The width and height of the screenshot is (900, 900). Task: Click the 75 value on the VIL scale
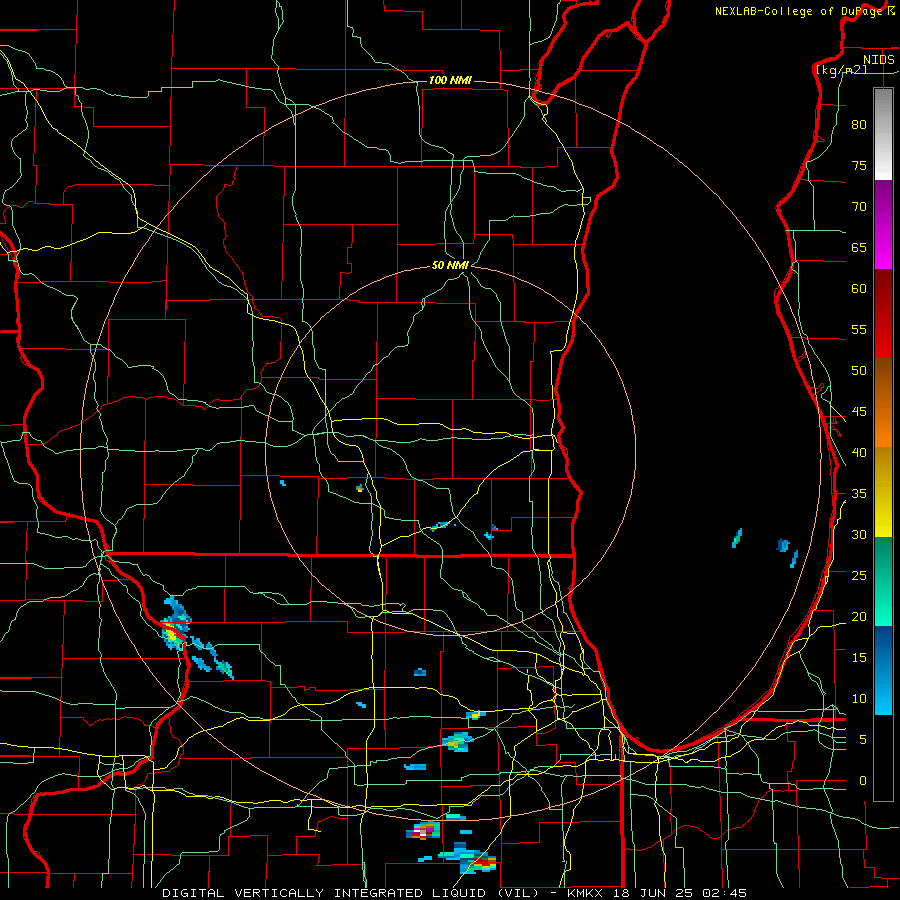tap(859, 165)
